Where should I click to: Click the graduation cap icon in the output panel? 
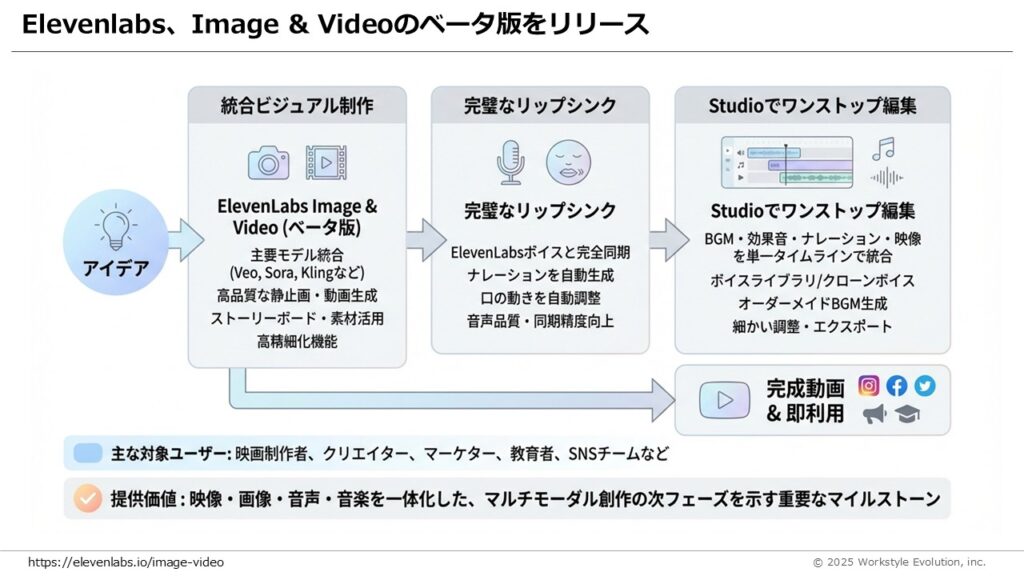[906, 414]
